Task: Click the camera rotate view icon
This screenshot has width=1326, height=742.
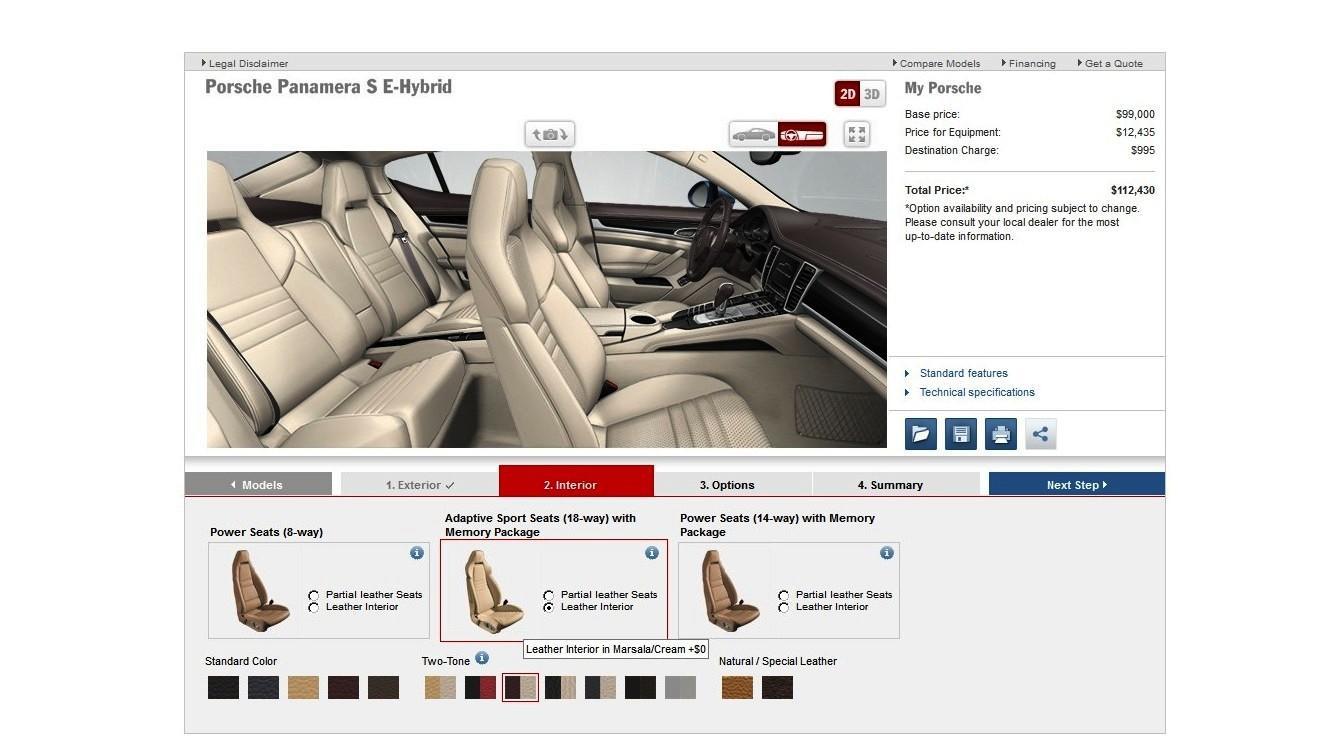Action: 550,134
